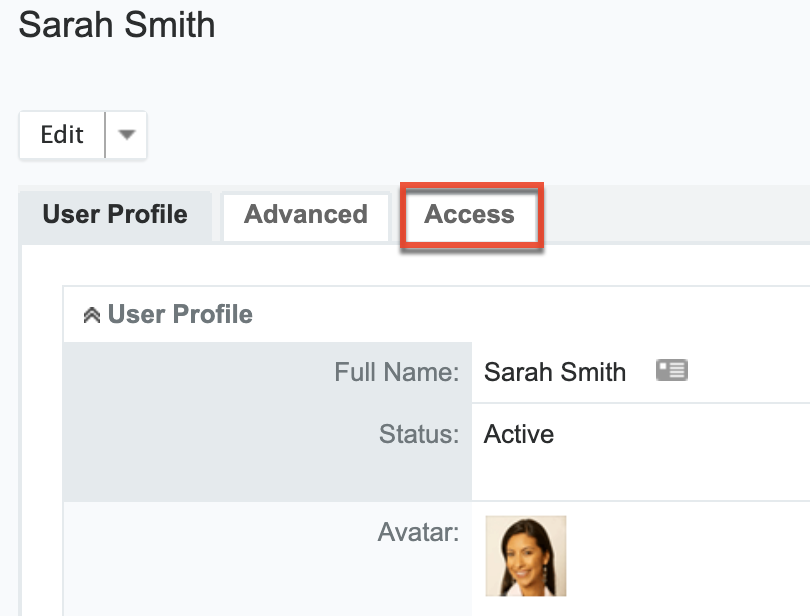Click gray label cell below Status label
810x616 pixels.
point(268,475)
